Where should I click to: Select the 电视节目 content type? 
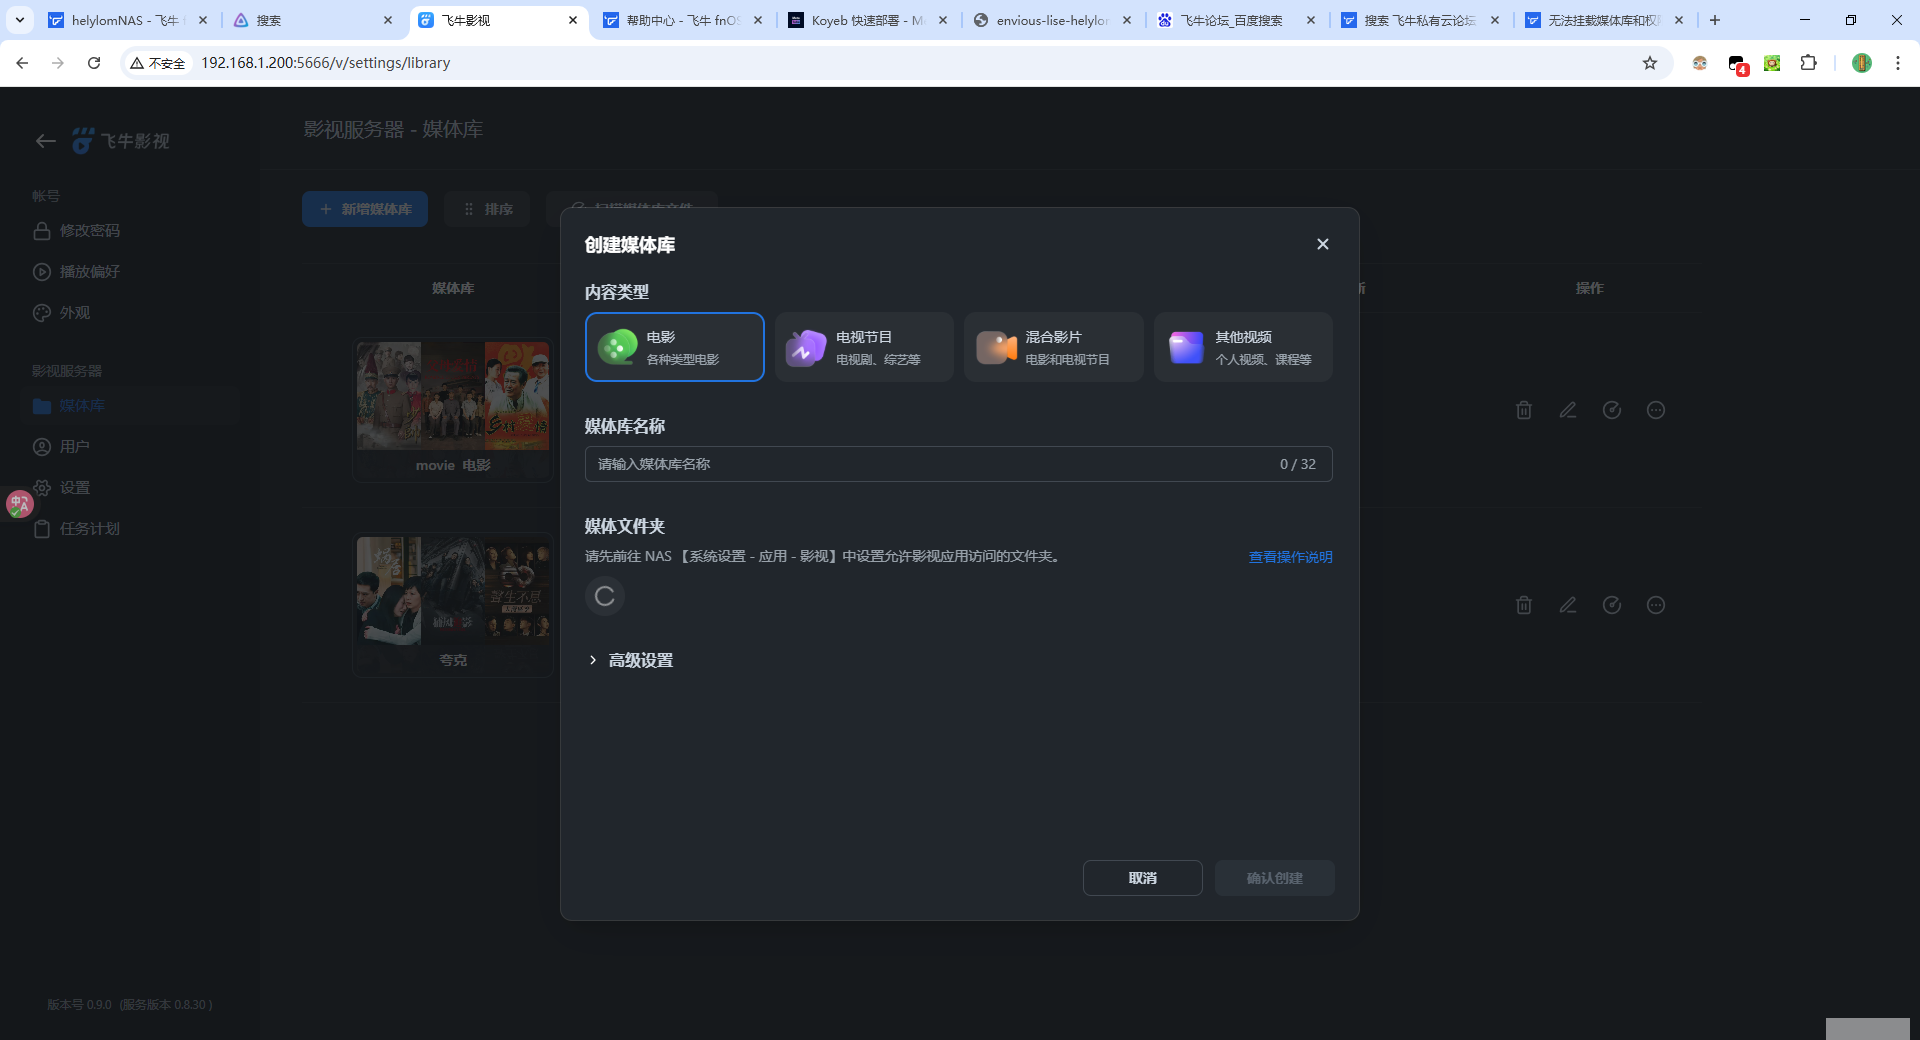863,347
